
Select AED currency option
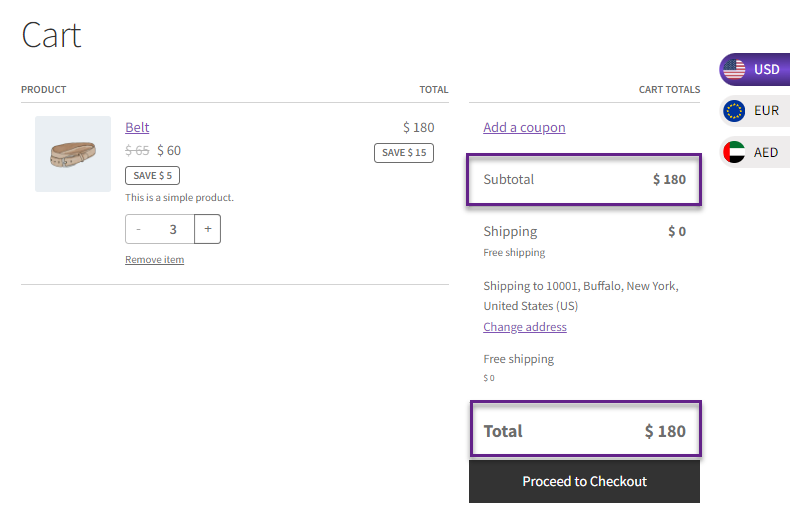click(755, 152)
